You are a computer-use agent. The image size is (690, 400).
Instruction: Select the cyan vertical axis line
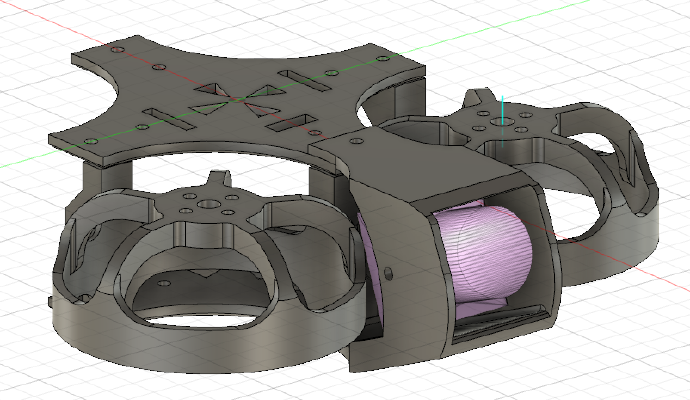point(503,121)
